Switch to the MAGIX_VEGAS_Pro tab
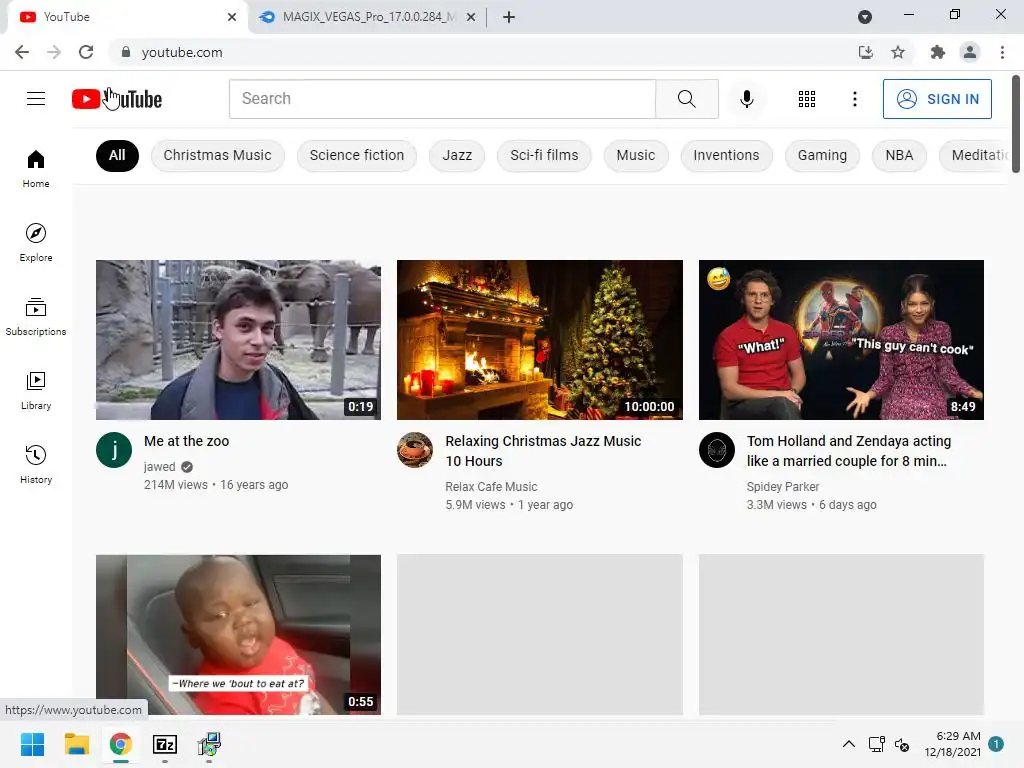This screenshot has height=768, width=1024. pyautogui.click(x=368, y=17)
